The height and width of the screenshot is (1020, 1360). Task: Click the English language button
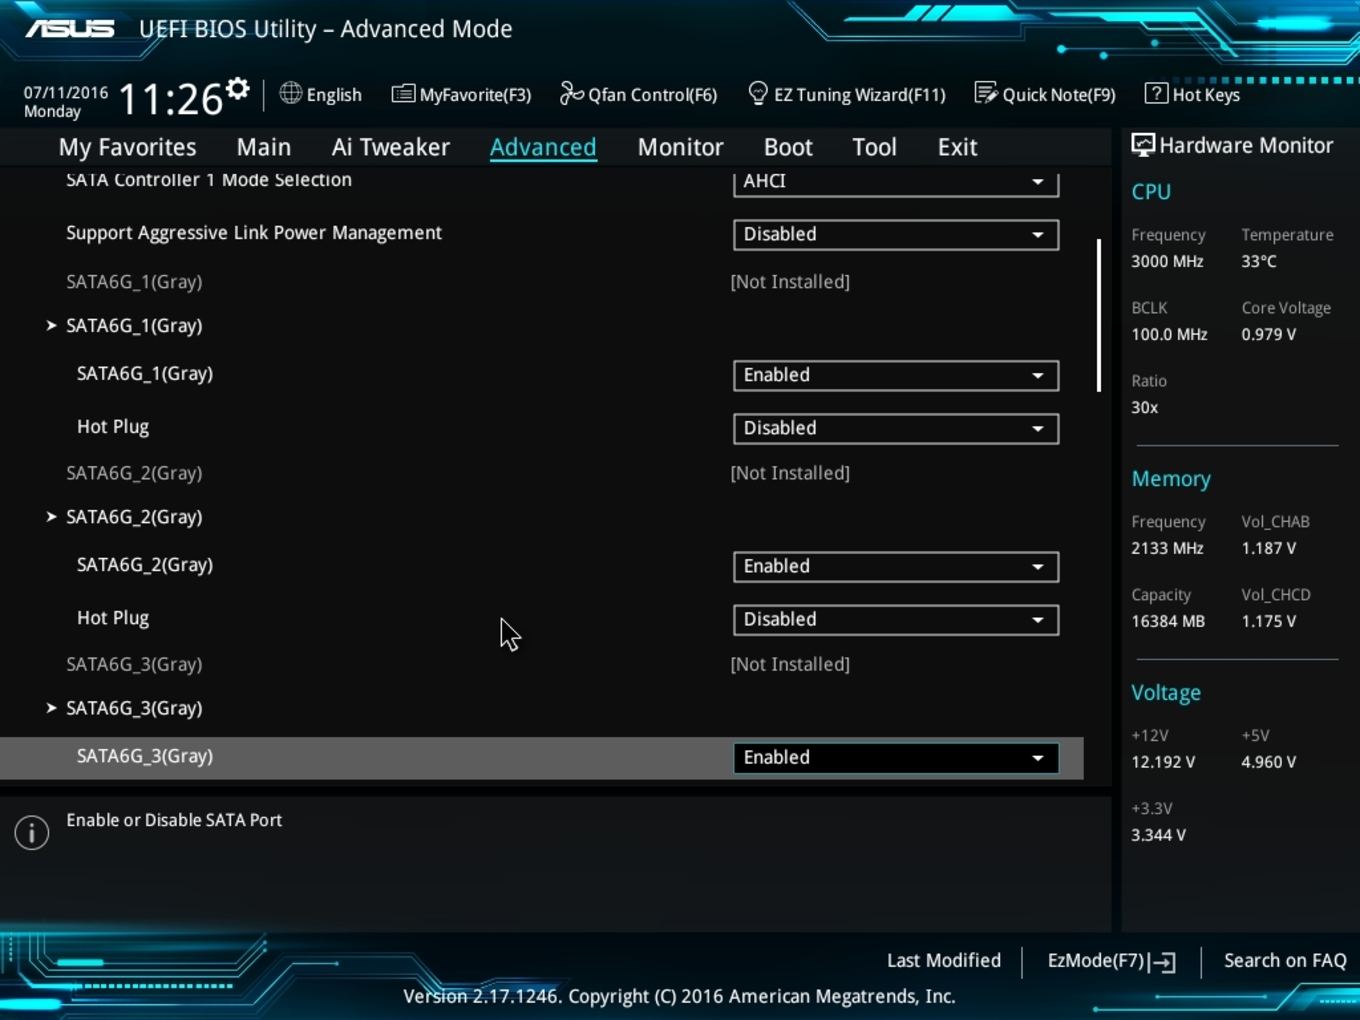pos(321,94)
